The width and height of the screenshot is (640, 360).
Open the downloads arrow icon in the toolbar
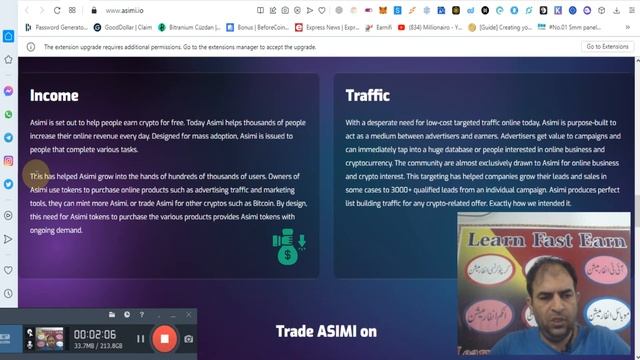pos(617,11)
